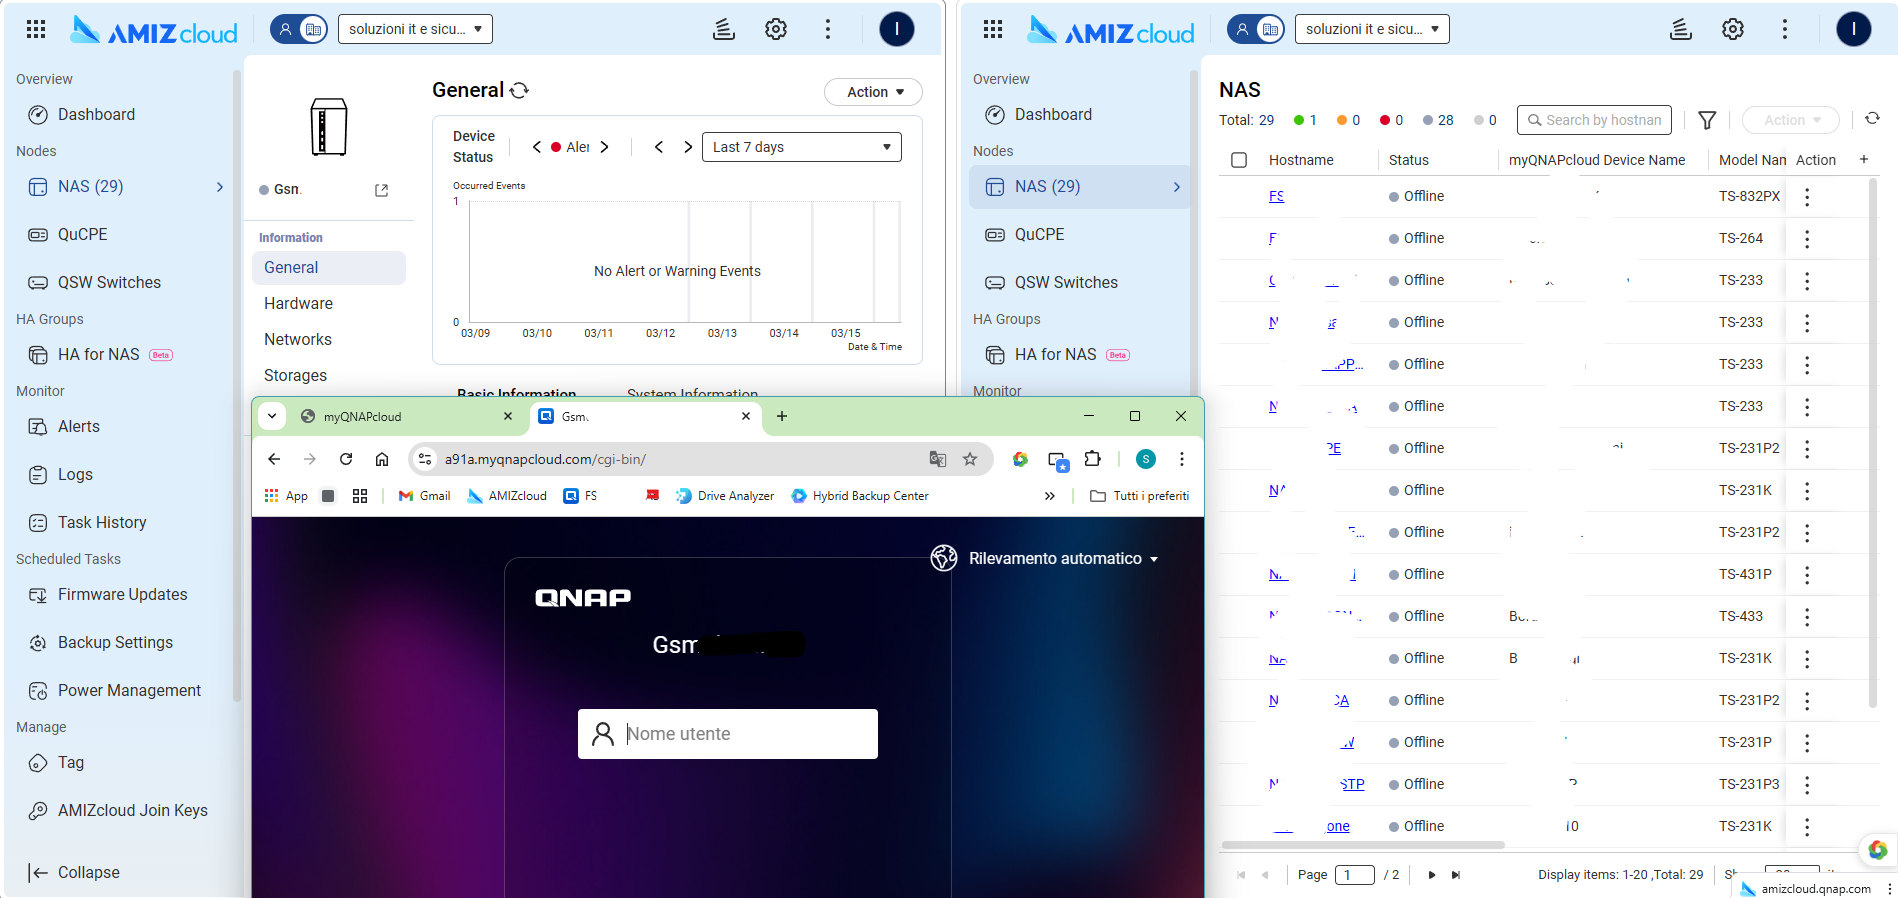Screen dimensions: 1898x898
Task: Open the Last 7 days dropdown
Action: tap(801, 147)
